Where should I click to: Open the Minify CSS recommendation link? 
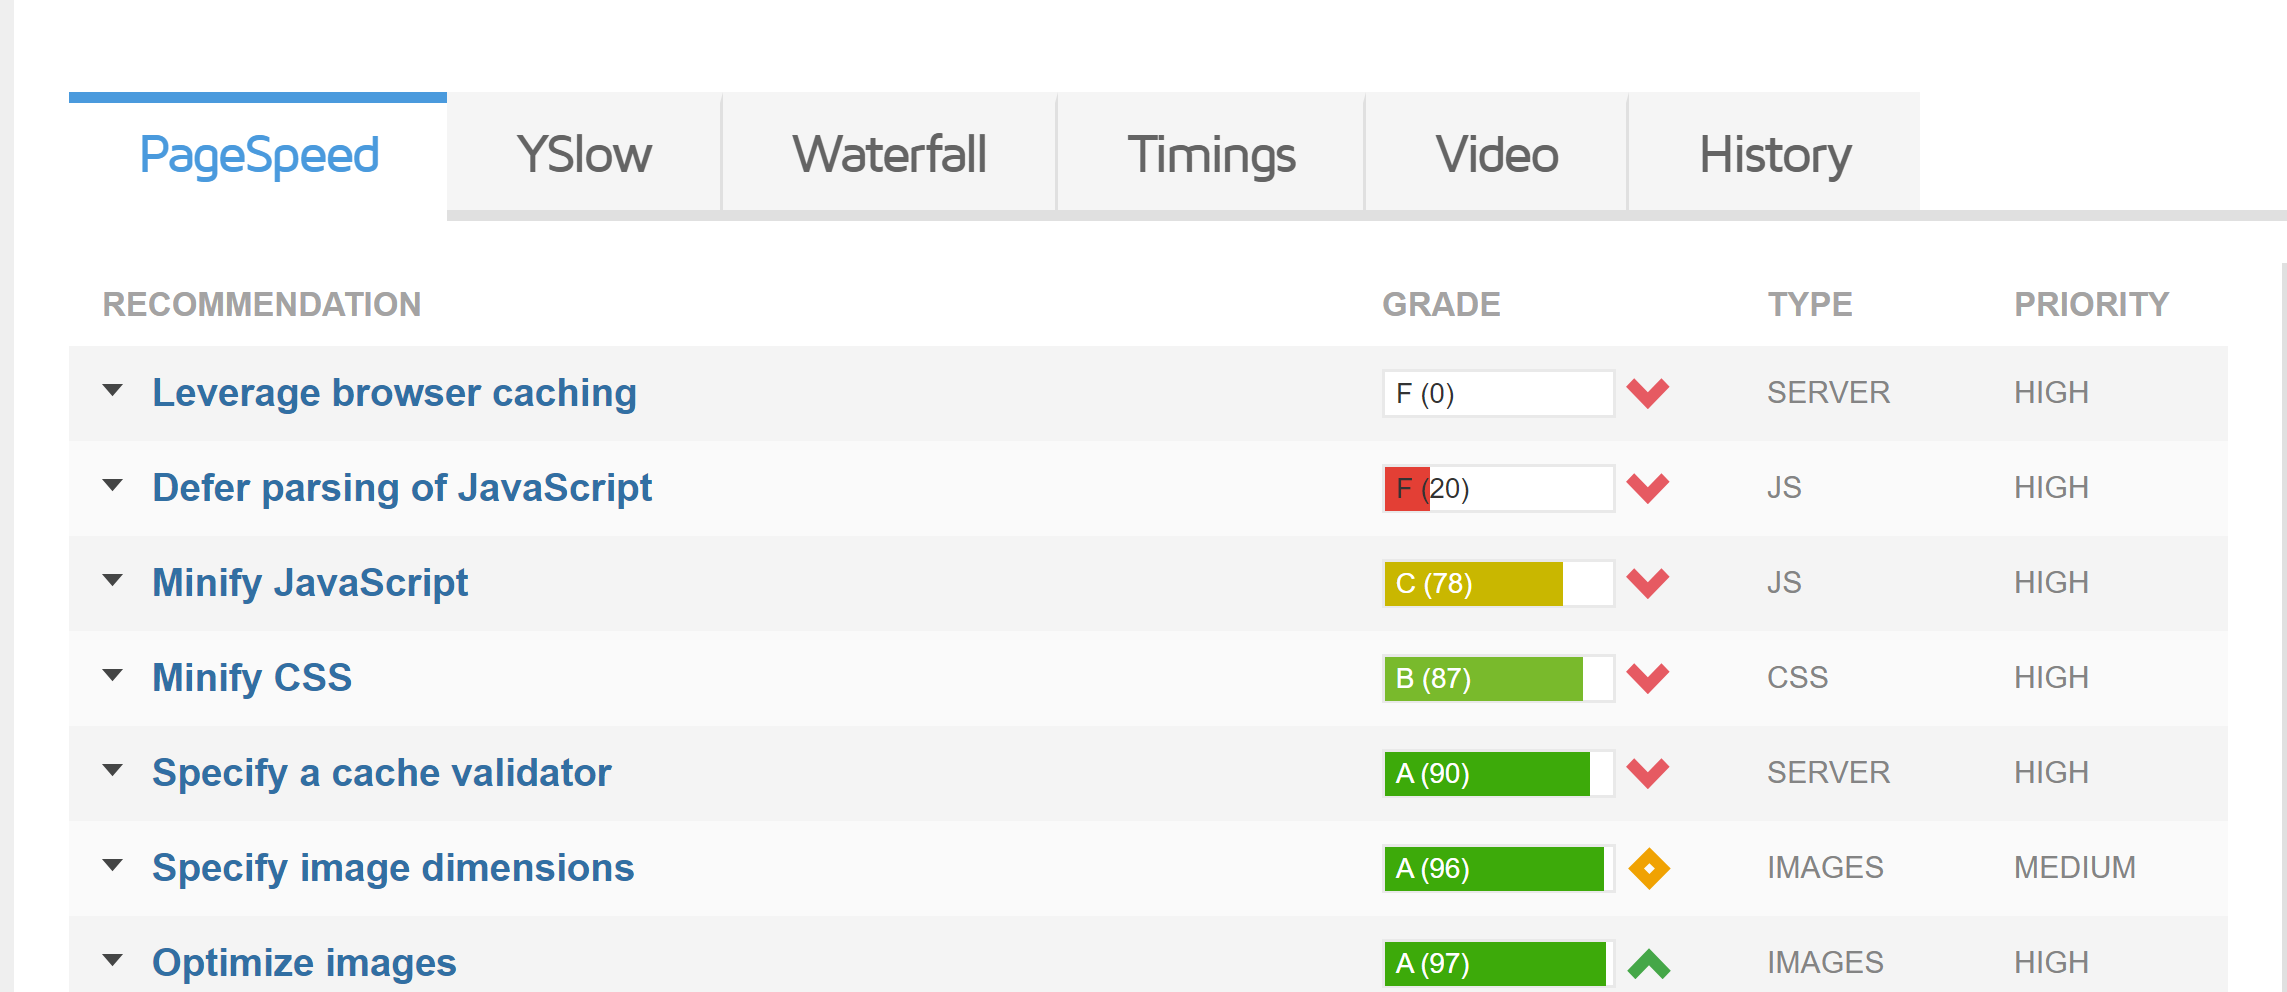pyautogui.click(x=252, y=678)
